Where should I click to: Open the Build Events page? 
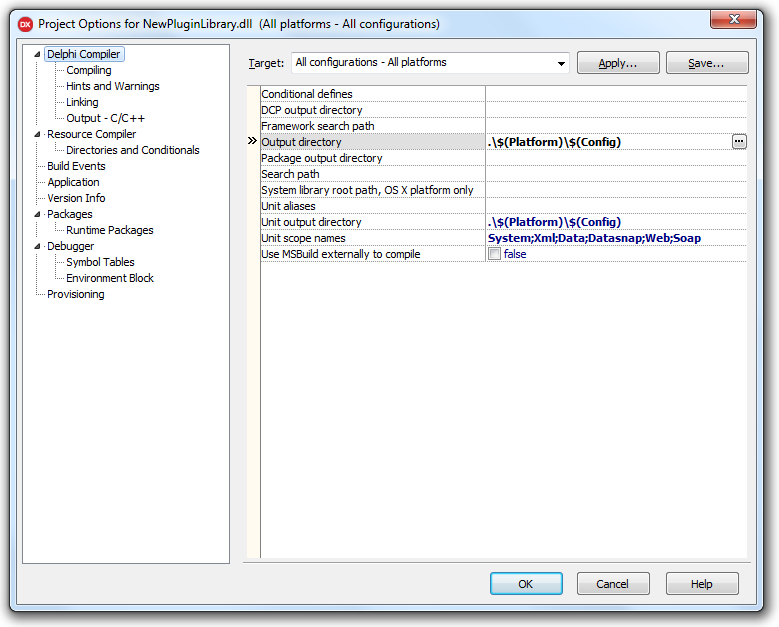pos(76,166)
